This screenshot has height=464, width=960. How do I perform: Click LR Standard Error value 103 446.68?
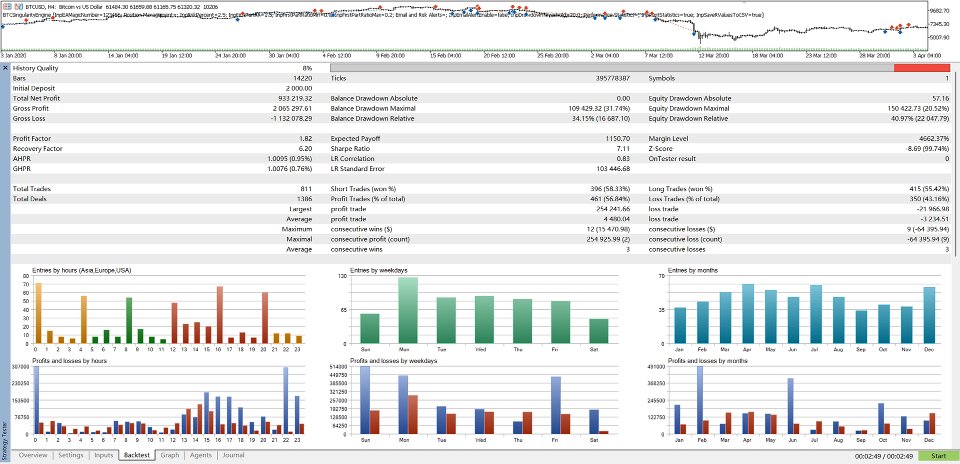(614, 168)
